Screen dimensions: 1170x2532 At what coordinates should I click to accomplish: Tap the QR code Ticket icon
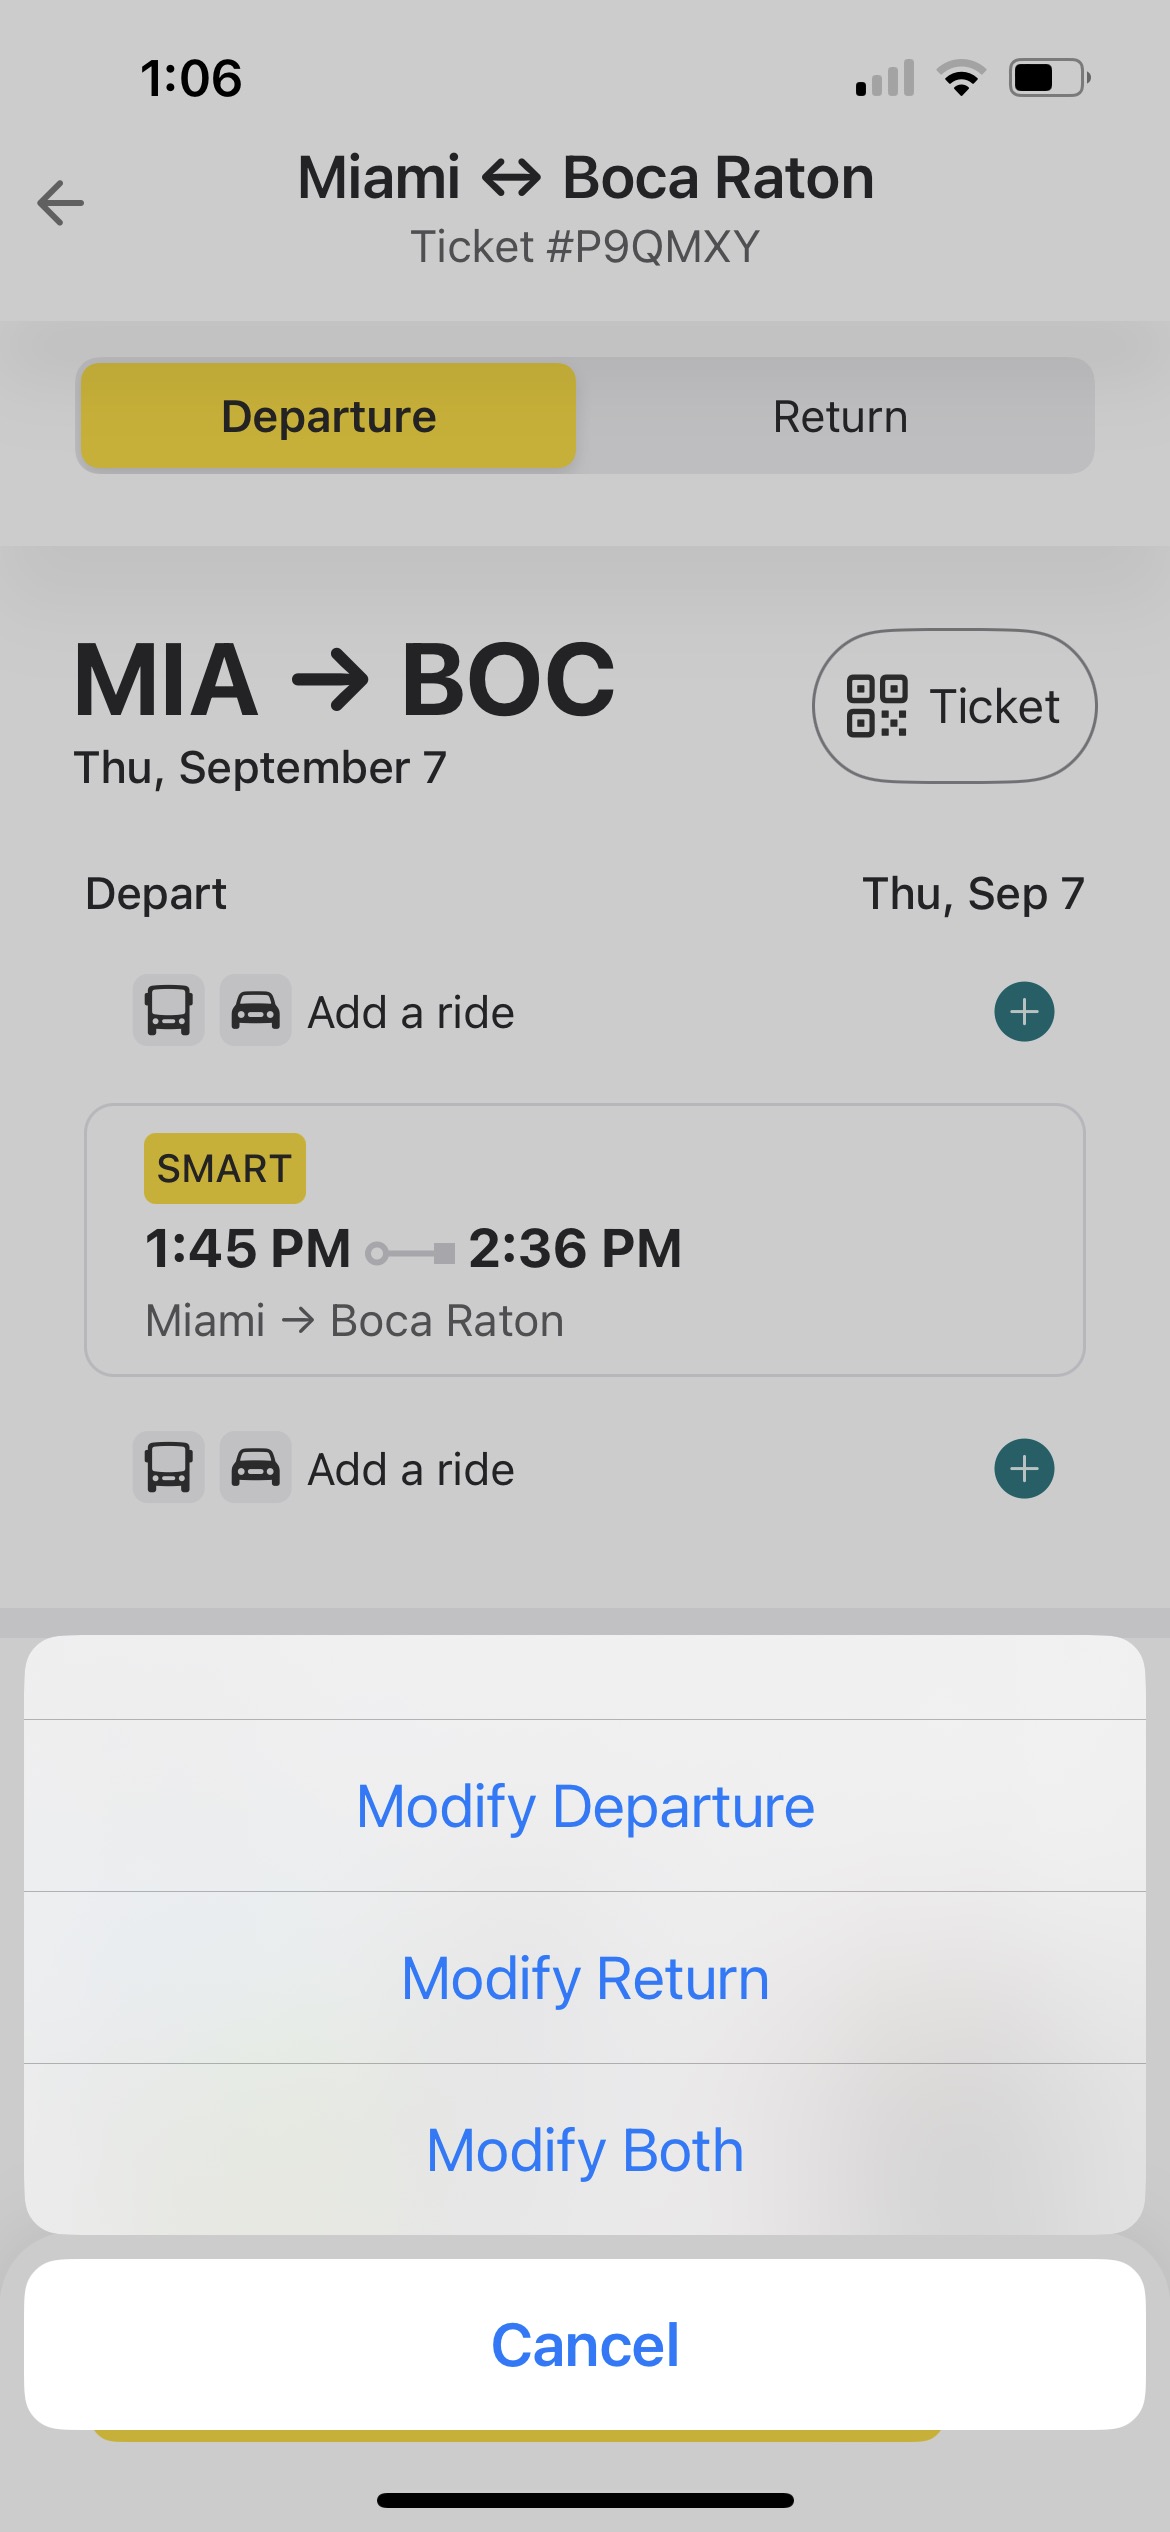coord(877,706)
